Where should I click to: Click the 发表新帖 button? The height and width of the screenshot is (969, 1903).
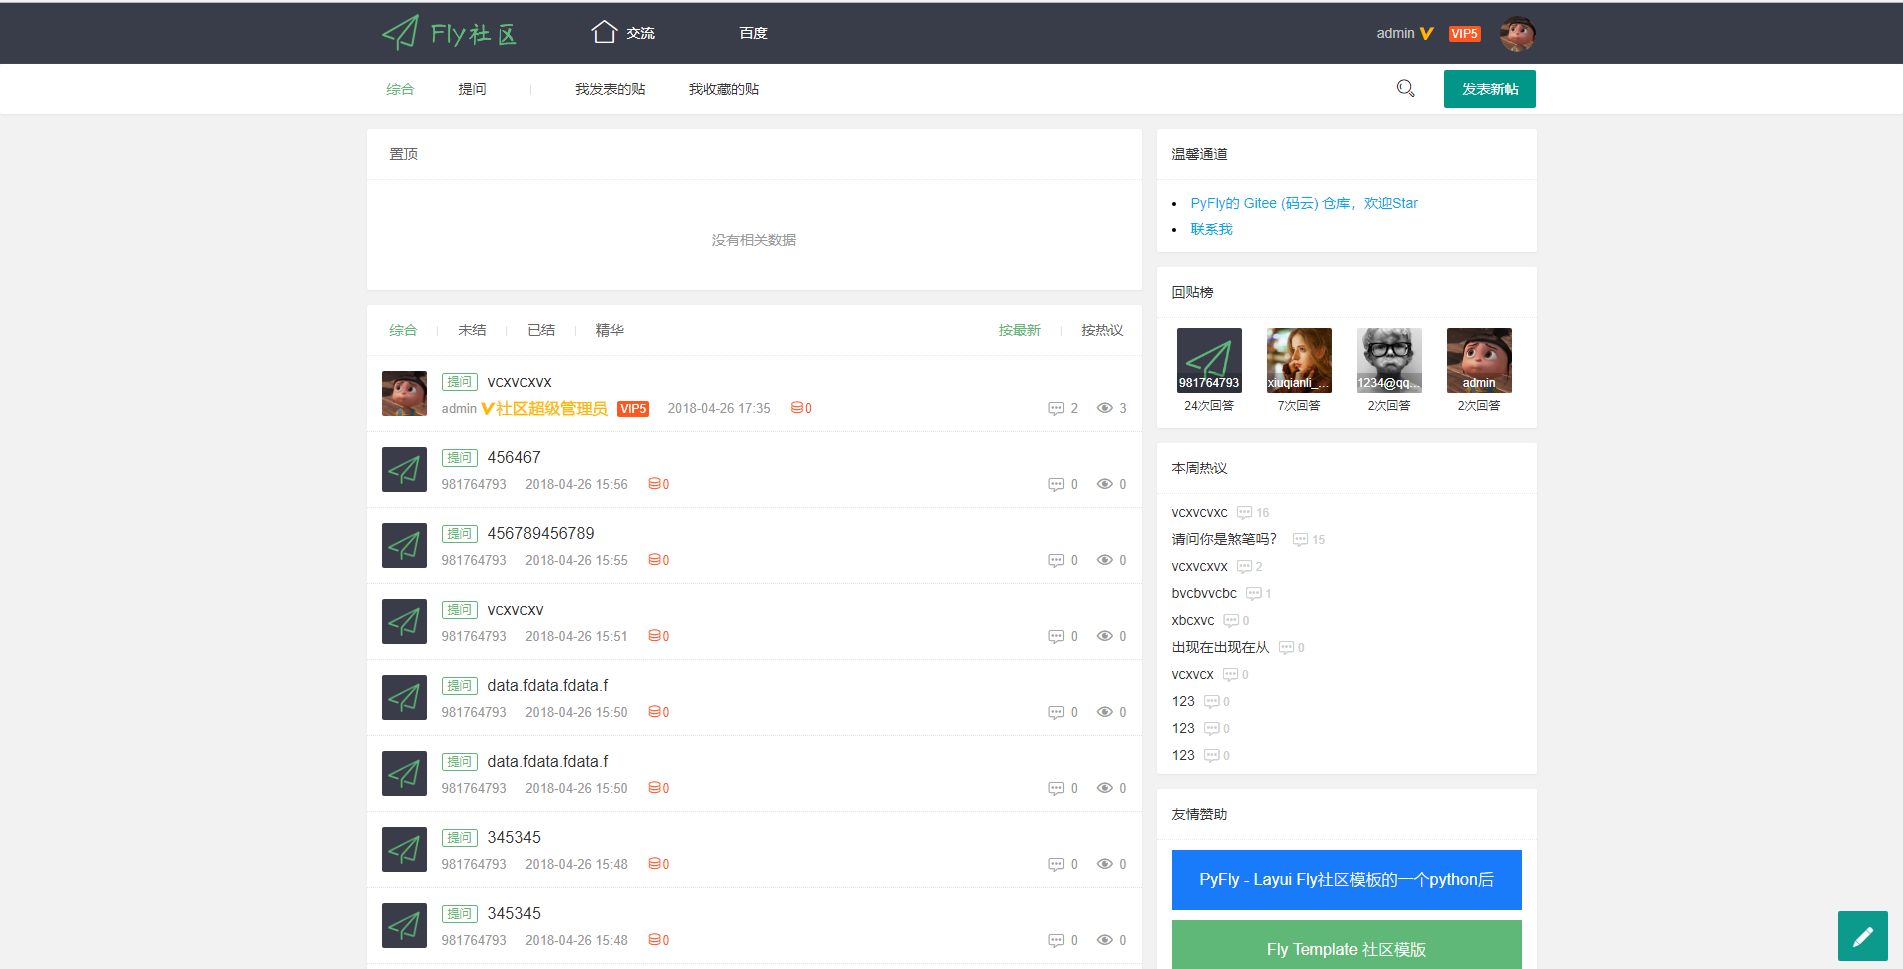[1490, 89]
